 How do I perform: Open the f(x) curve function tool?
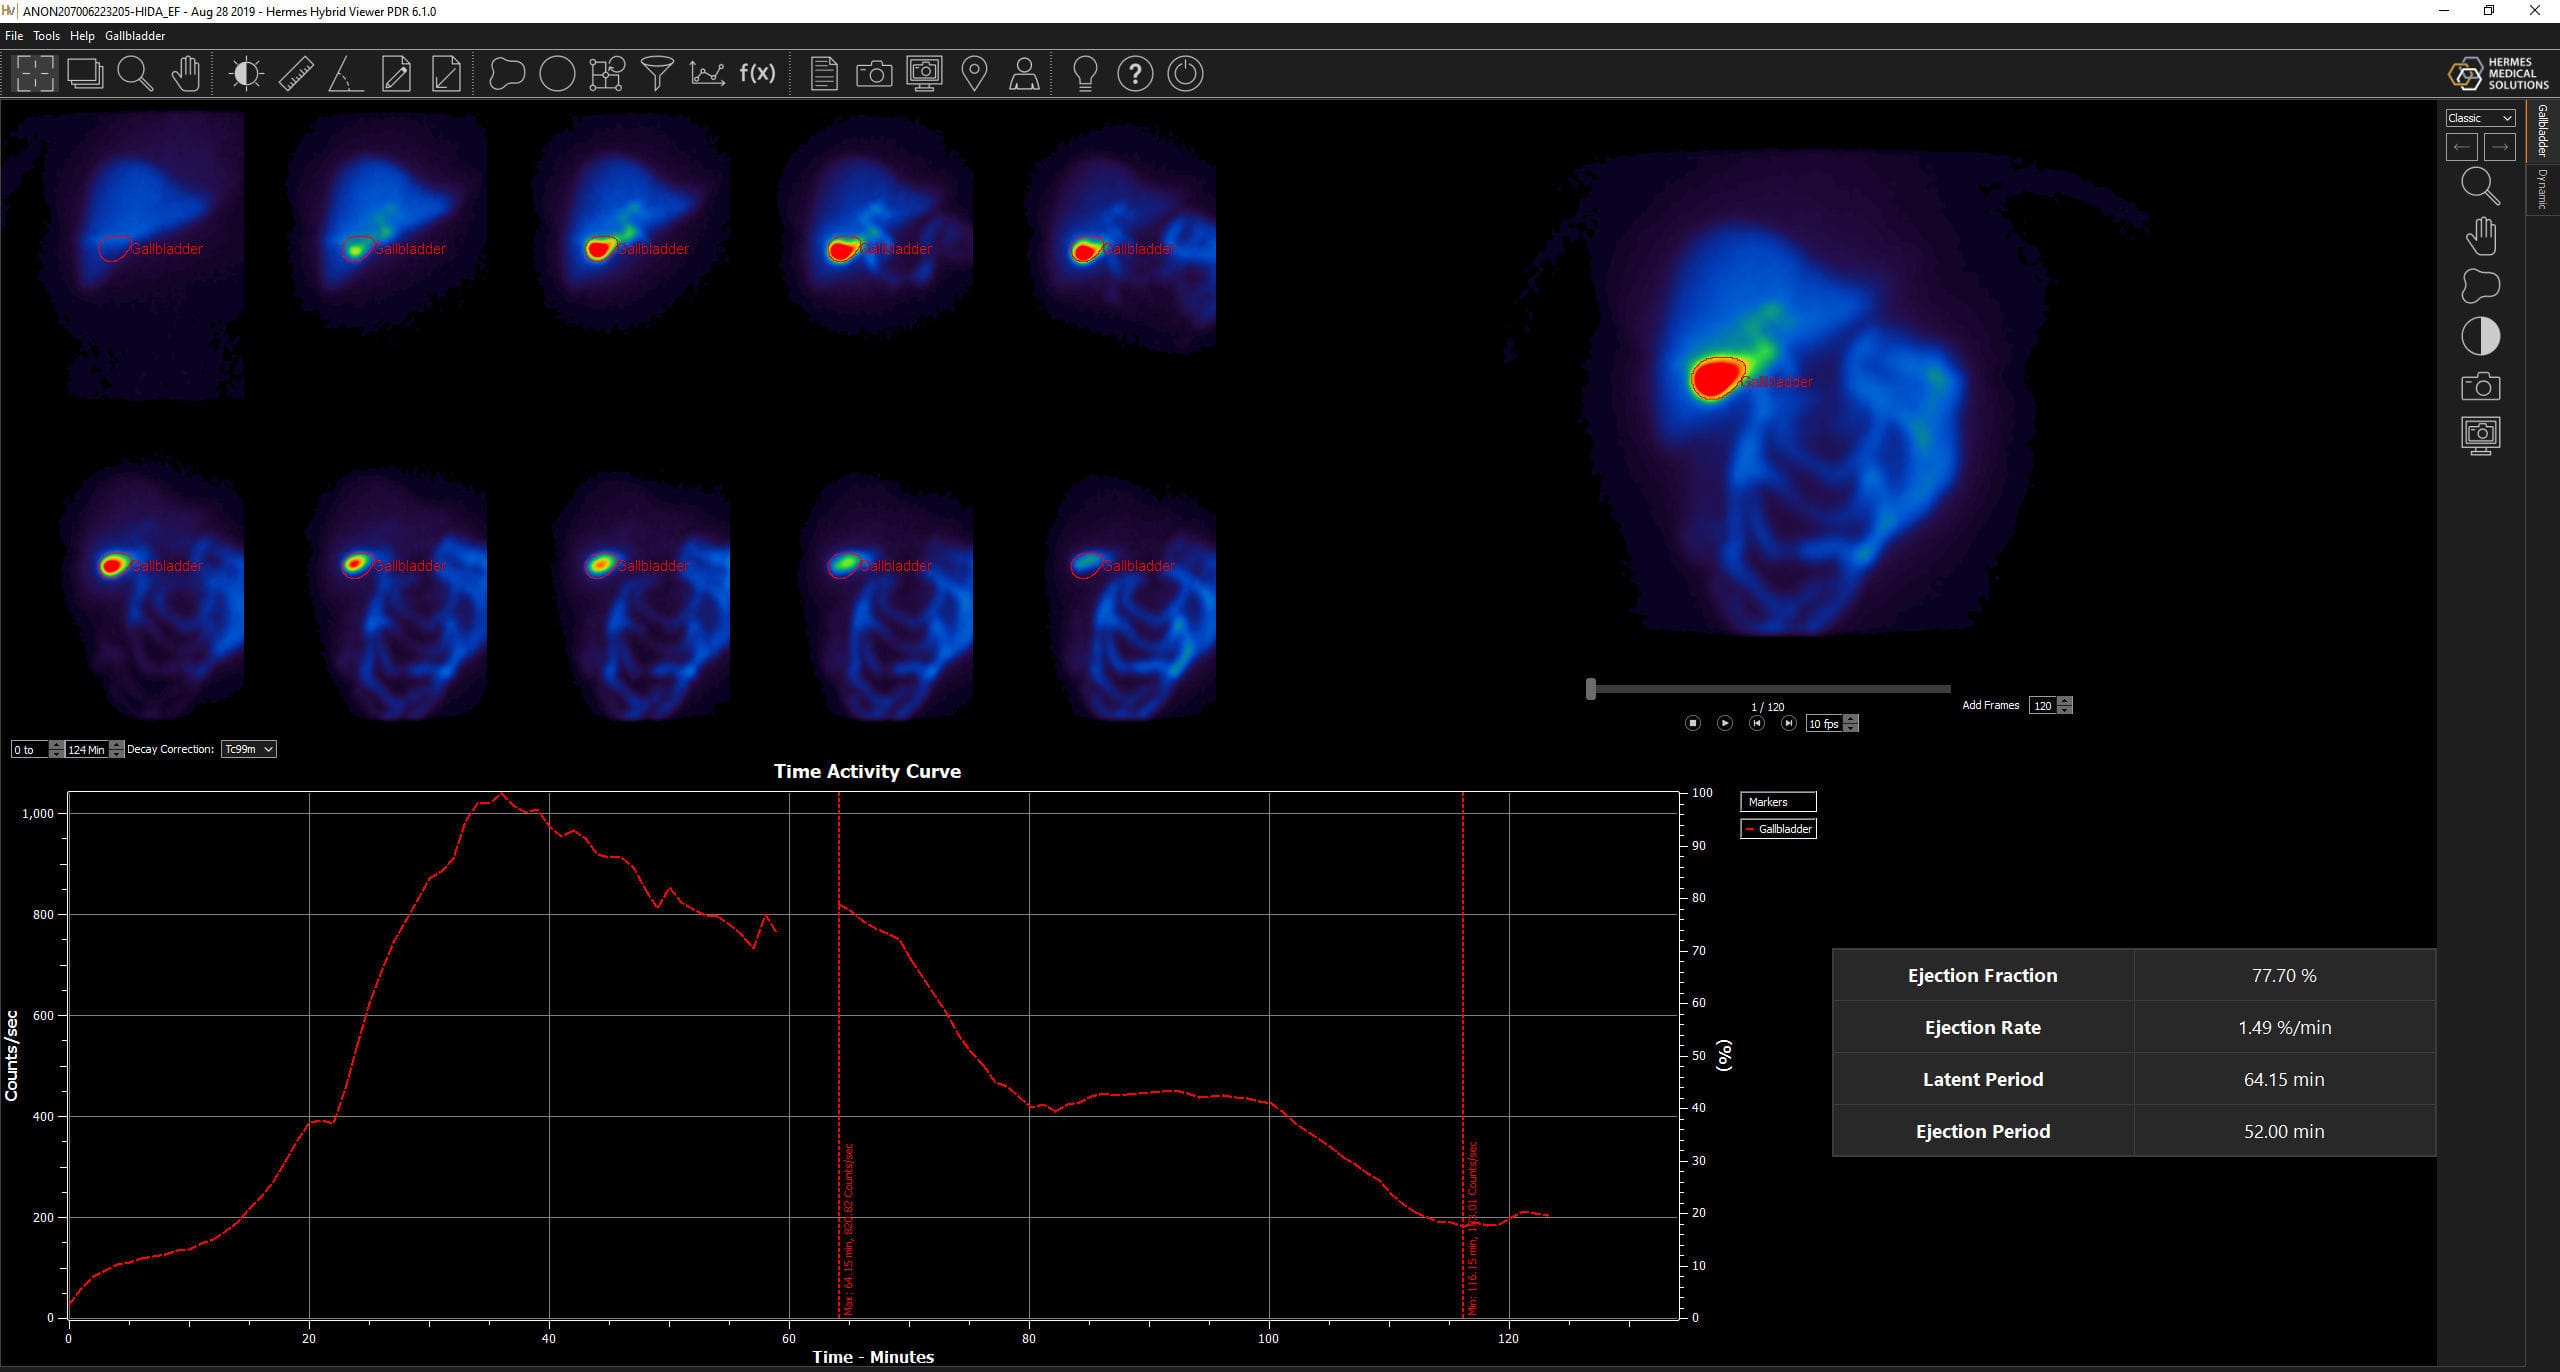757,73
